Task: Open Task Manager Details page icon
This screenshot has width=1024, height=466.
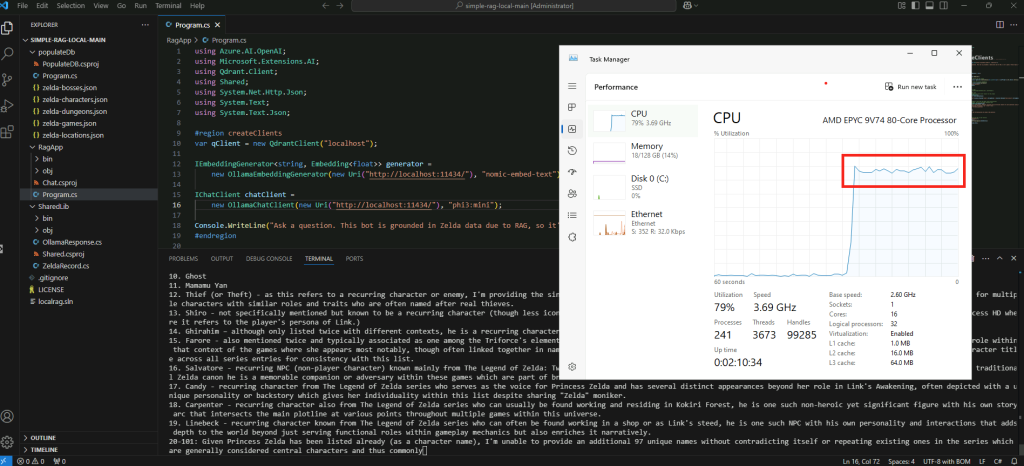Action: (x=572, y=215)
